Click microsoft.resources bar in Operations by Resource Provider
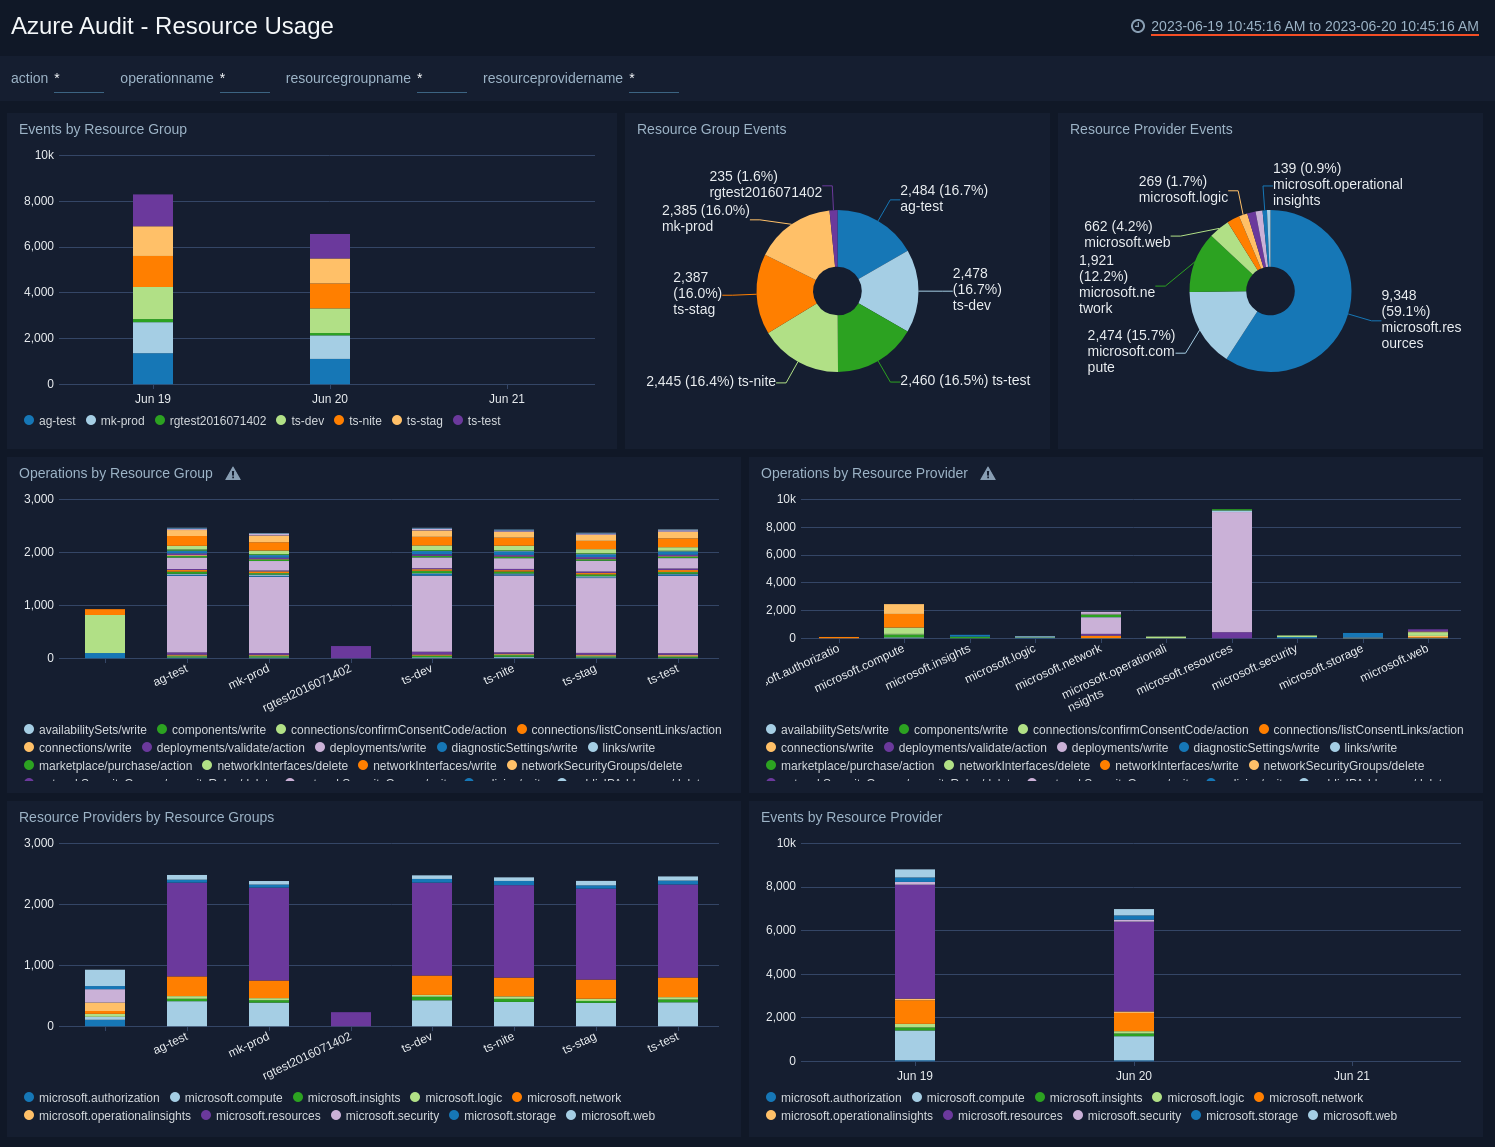The height and width of the screenshot is (1147, 1495). [1232, 574]
